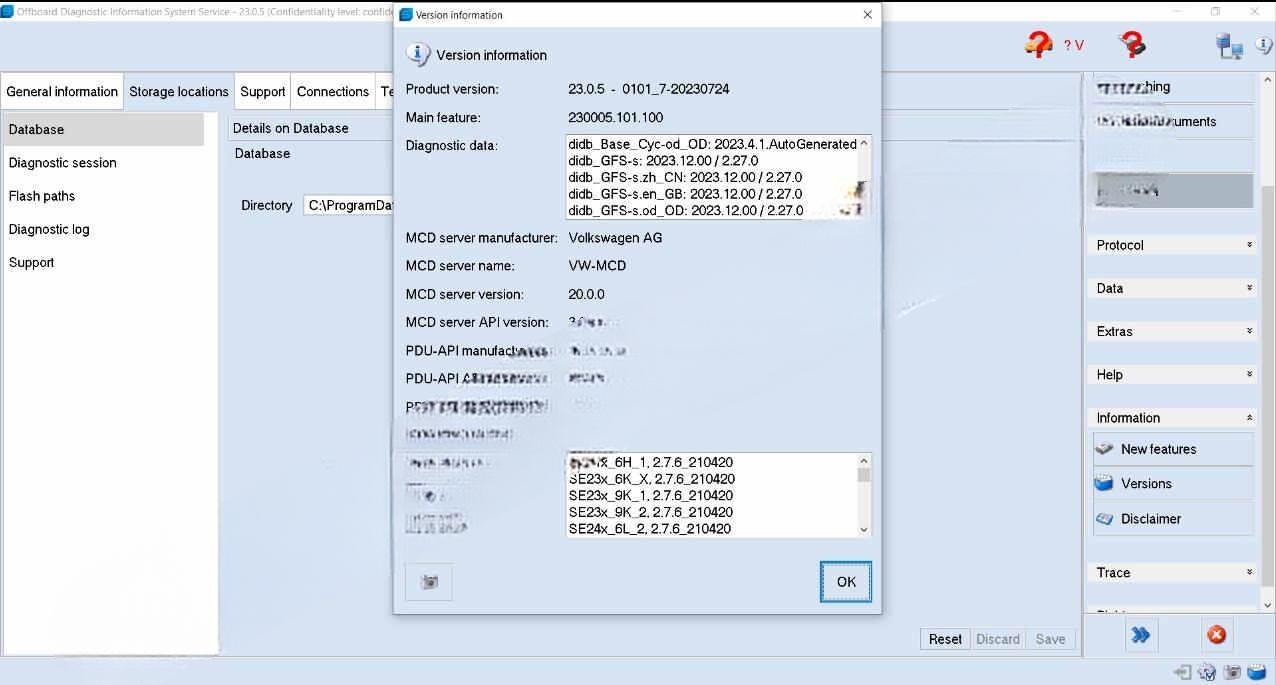
Task: Click the screenshot camera button in the dialog
Action: (429, 582)
